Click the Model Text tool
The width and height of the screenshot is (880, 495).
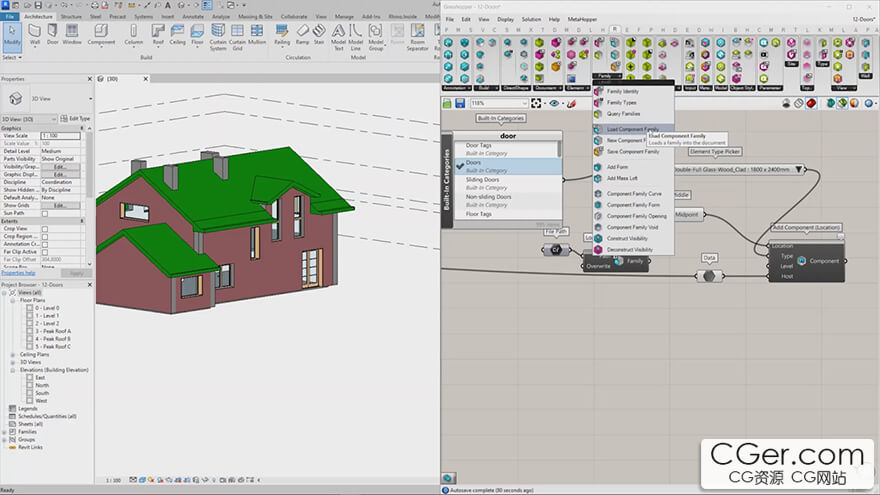click(x=338, y=37)
